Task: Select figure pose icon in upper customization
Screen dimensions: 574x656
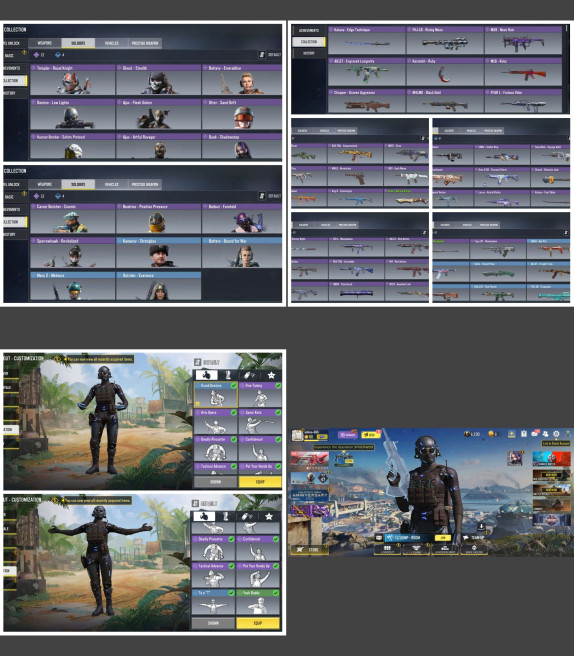Action: click(228, 375)
